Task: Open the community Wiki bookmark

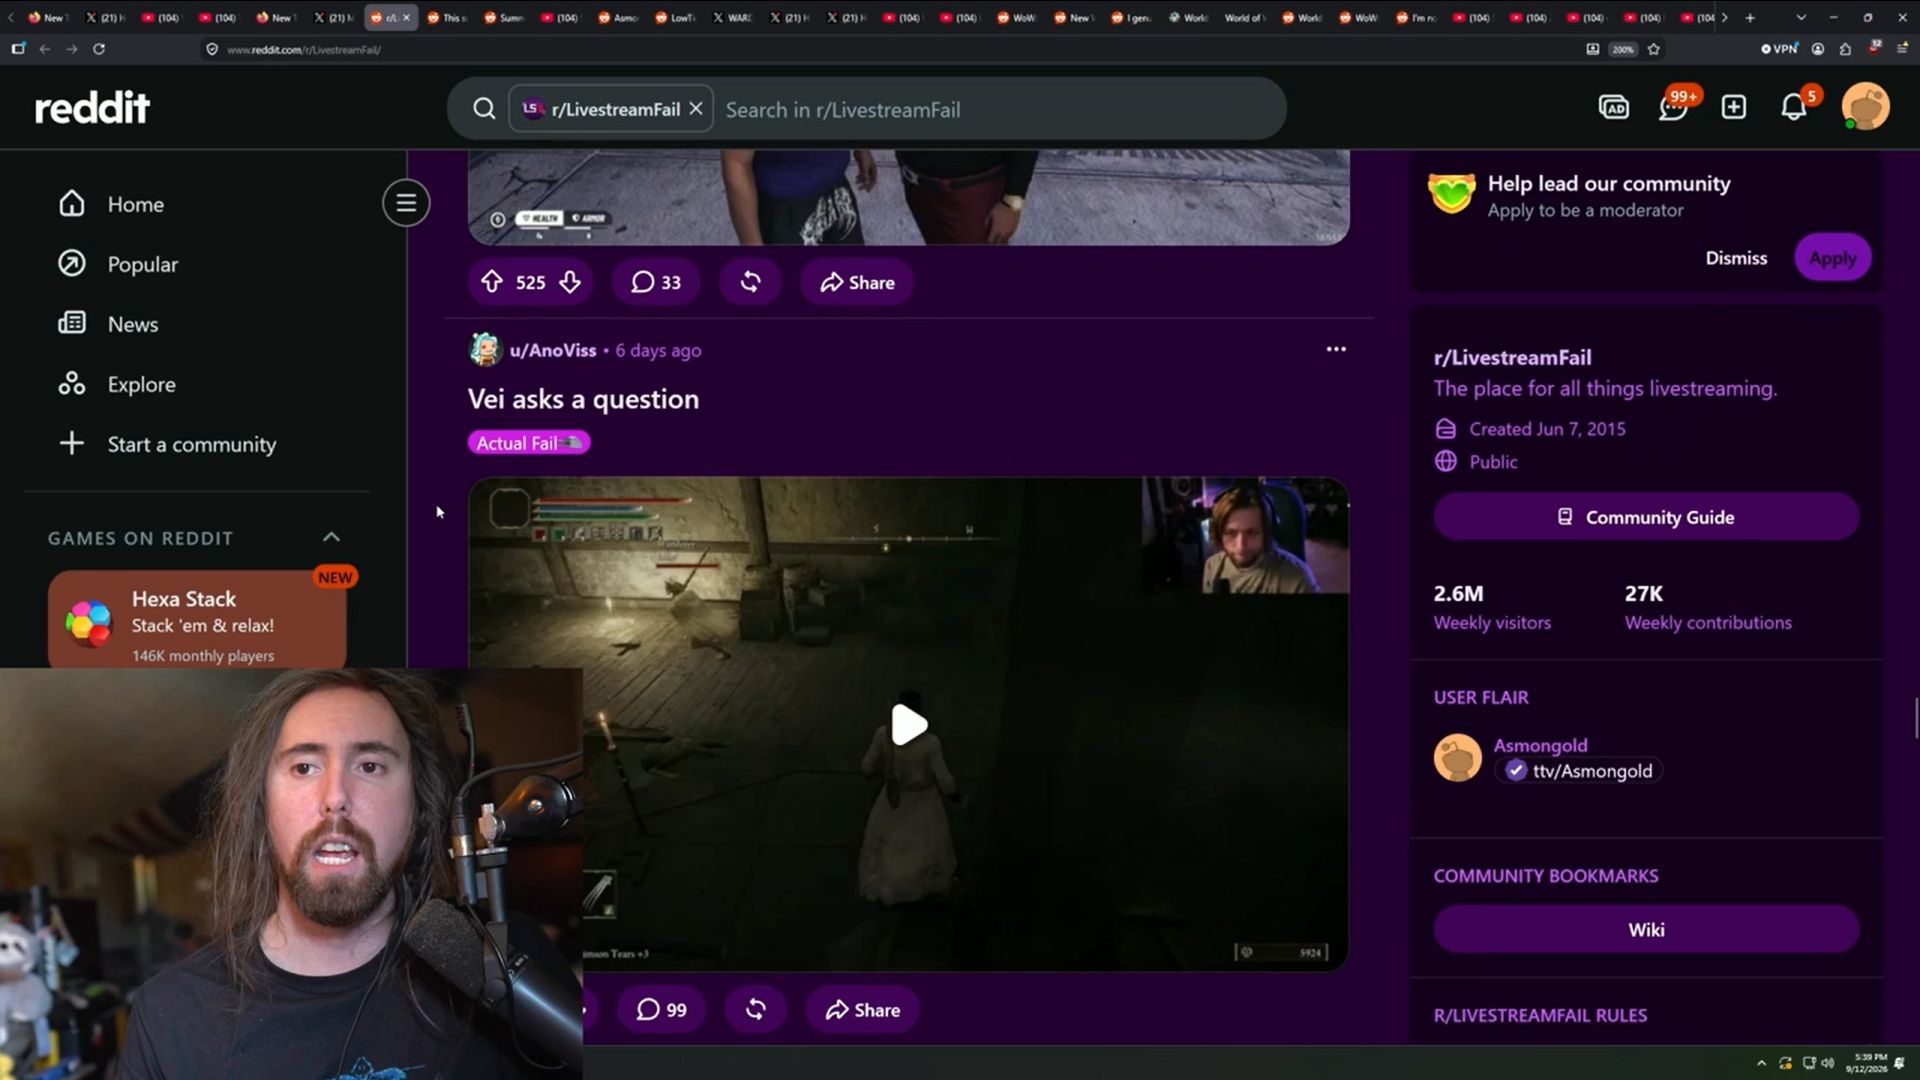Action: 1646,930
